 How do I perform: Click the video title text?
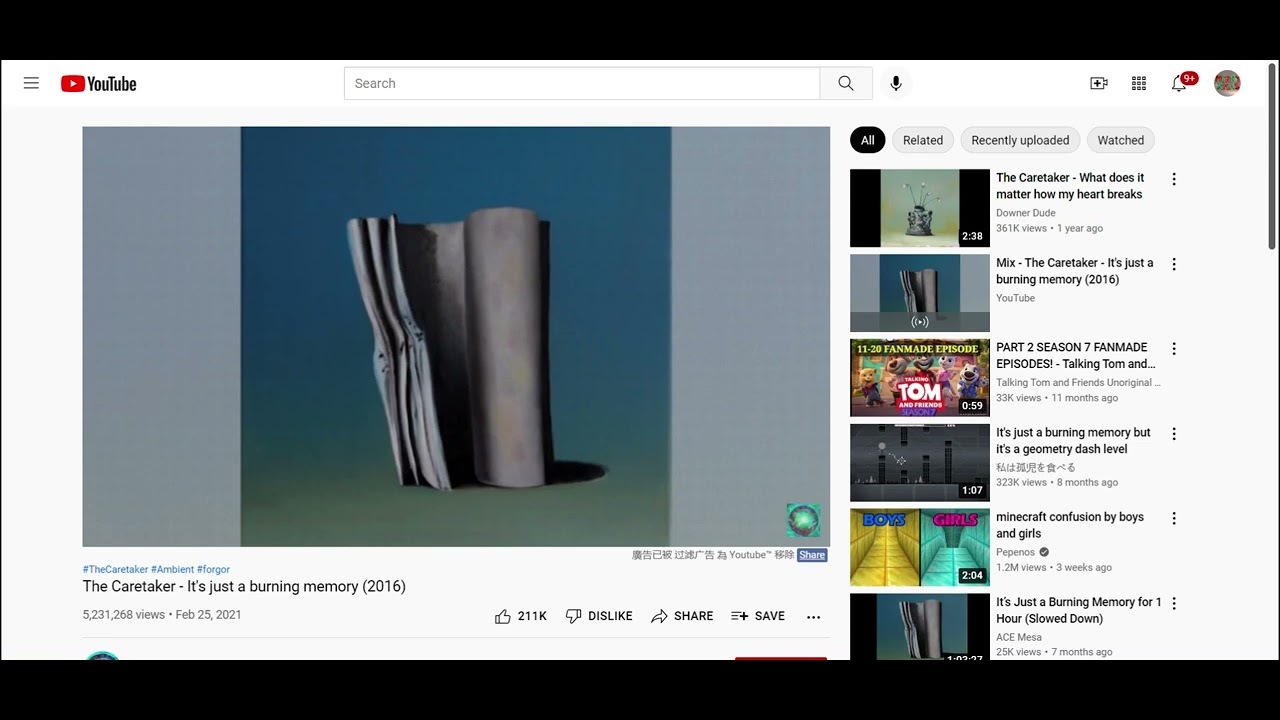click(x=244, y=587)
